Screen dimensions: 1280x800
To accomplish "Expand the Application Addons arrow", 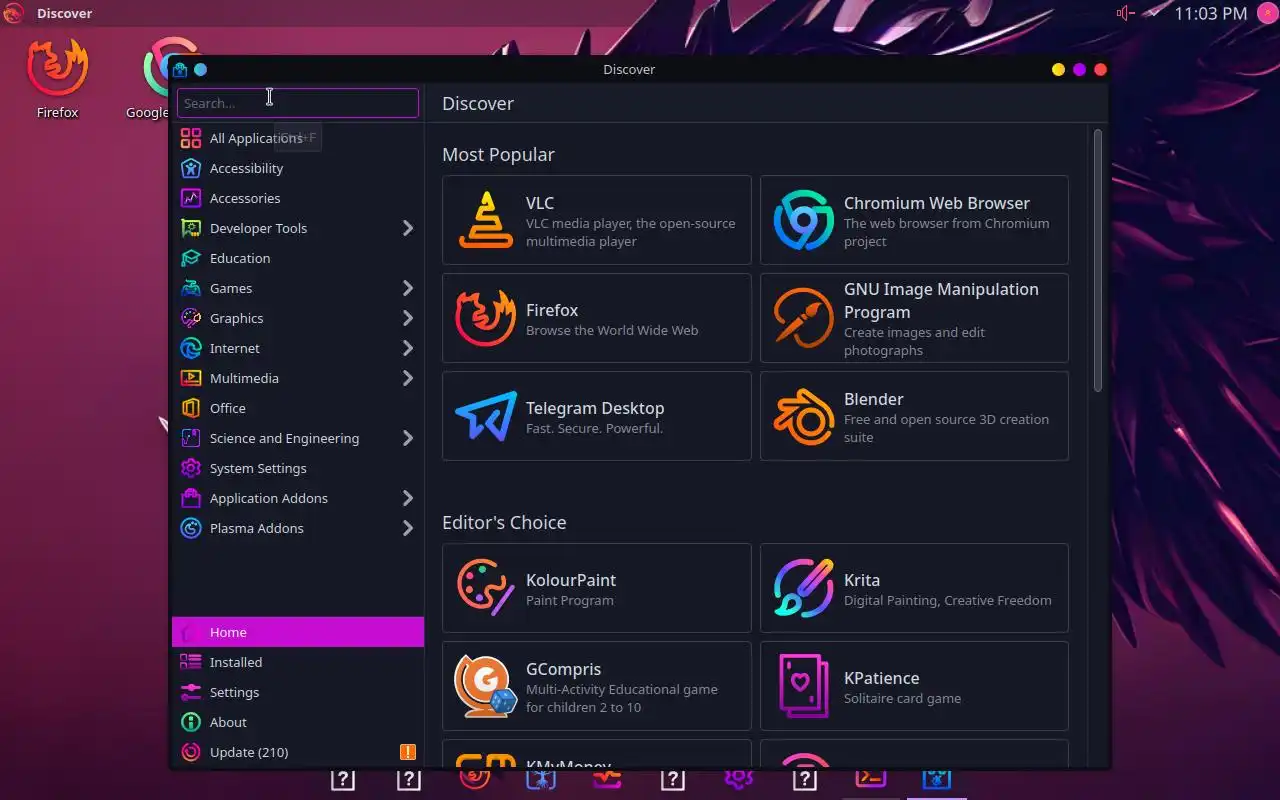I will (x=407, y=498).
